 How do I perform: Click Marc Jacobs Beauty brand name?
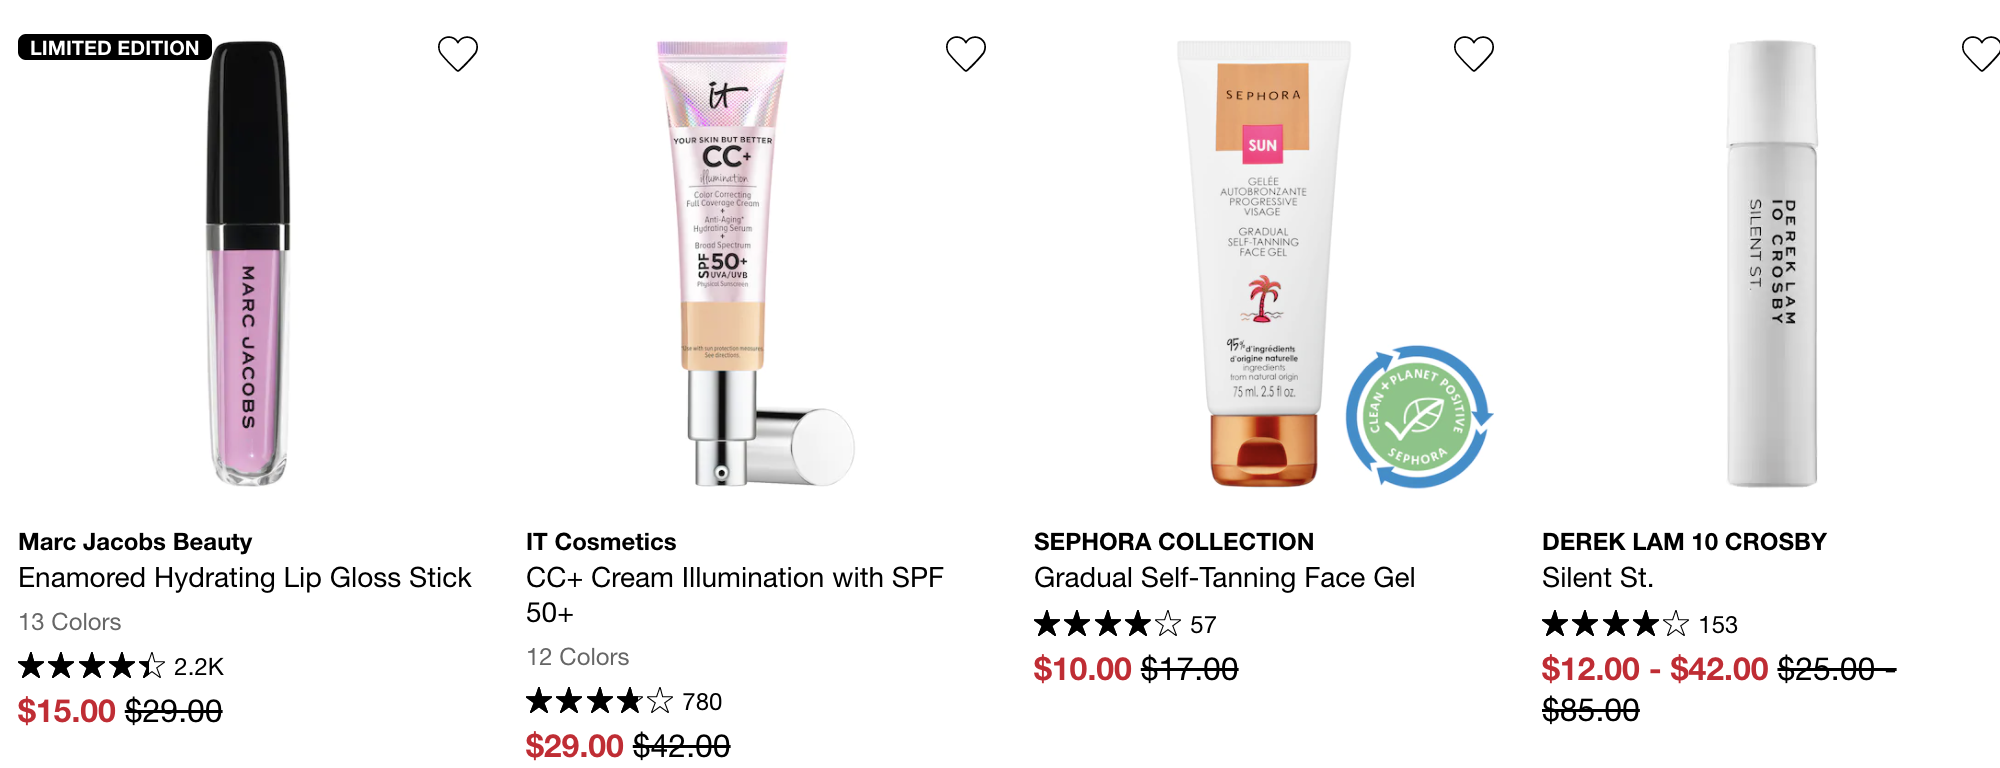point(135,542)
